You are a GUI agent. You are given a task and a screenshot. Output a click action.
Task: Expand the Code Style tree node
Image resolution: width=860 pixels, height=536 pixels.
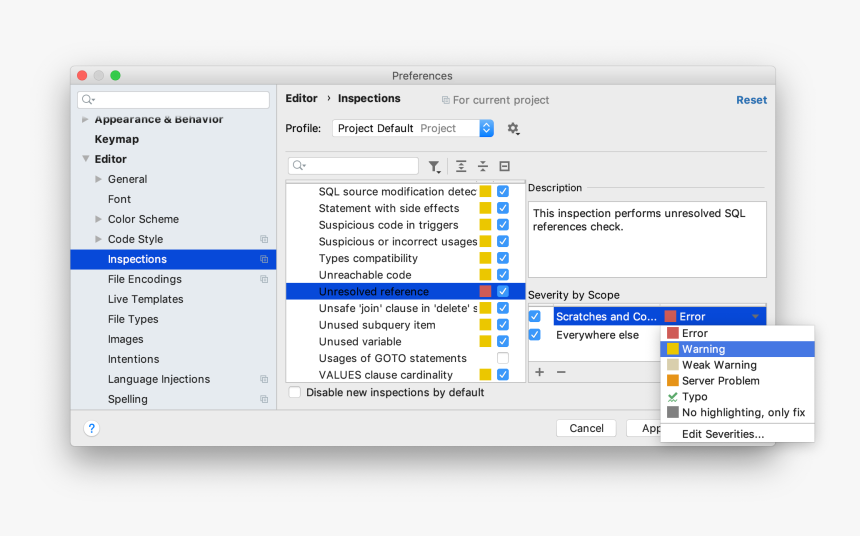point(98,239)
